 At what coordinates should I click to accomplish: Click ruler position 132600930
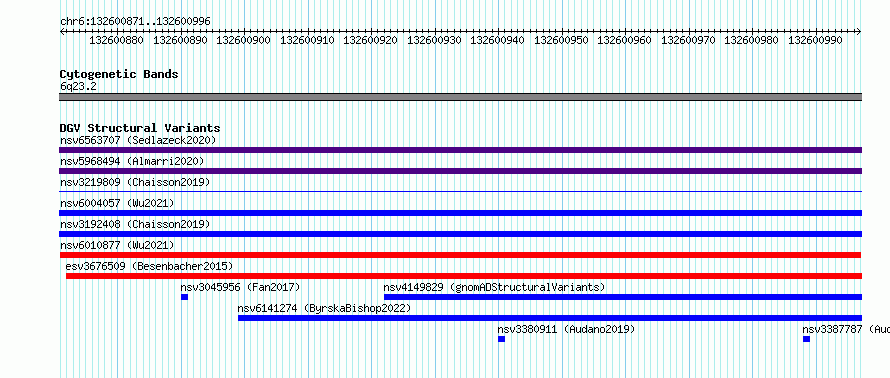(434, 41)
